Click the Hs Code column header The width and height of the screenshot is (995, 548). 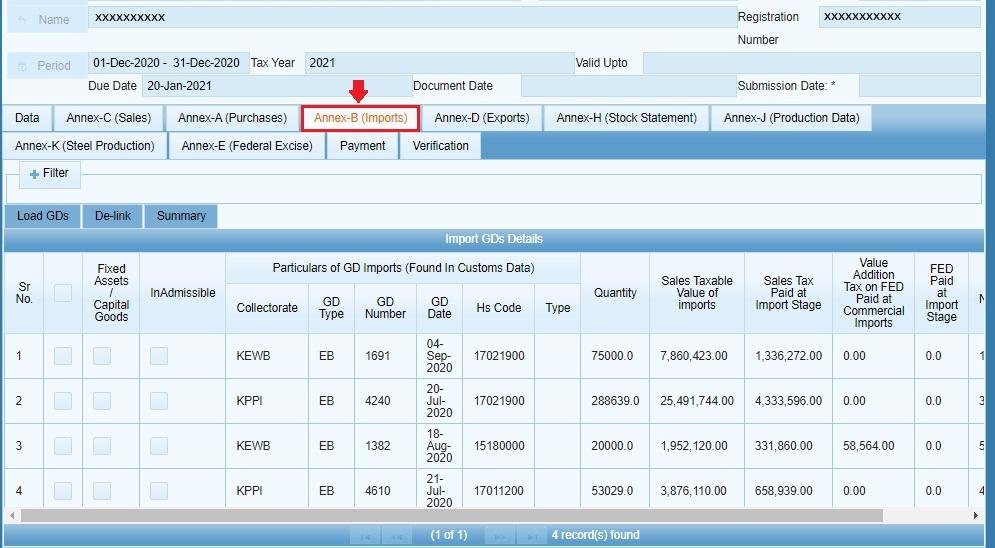pyautogui.click(x=499, y=308)
